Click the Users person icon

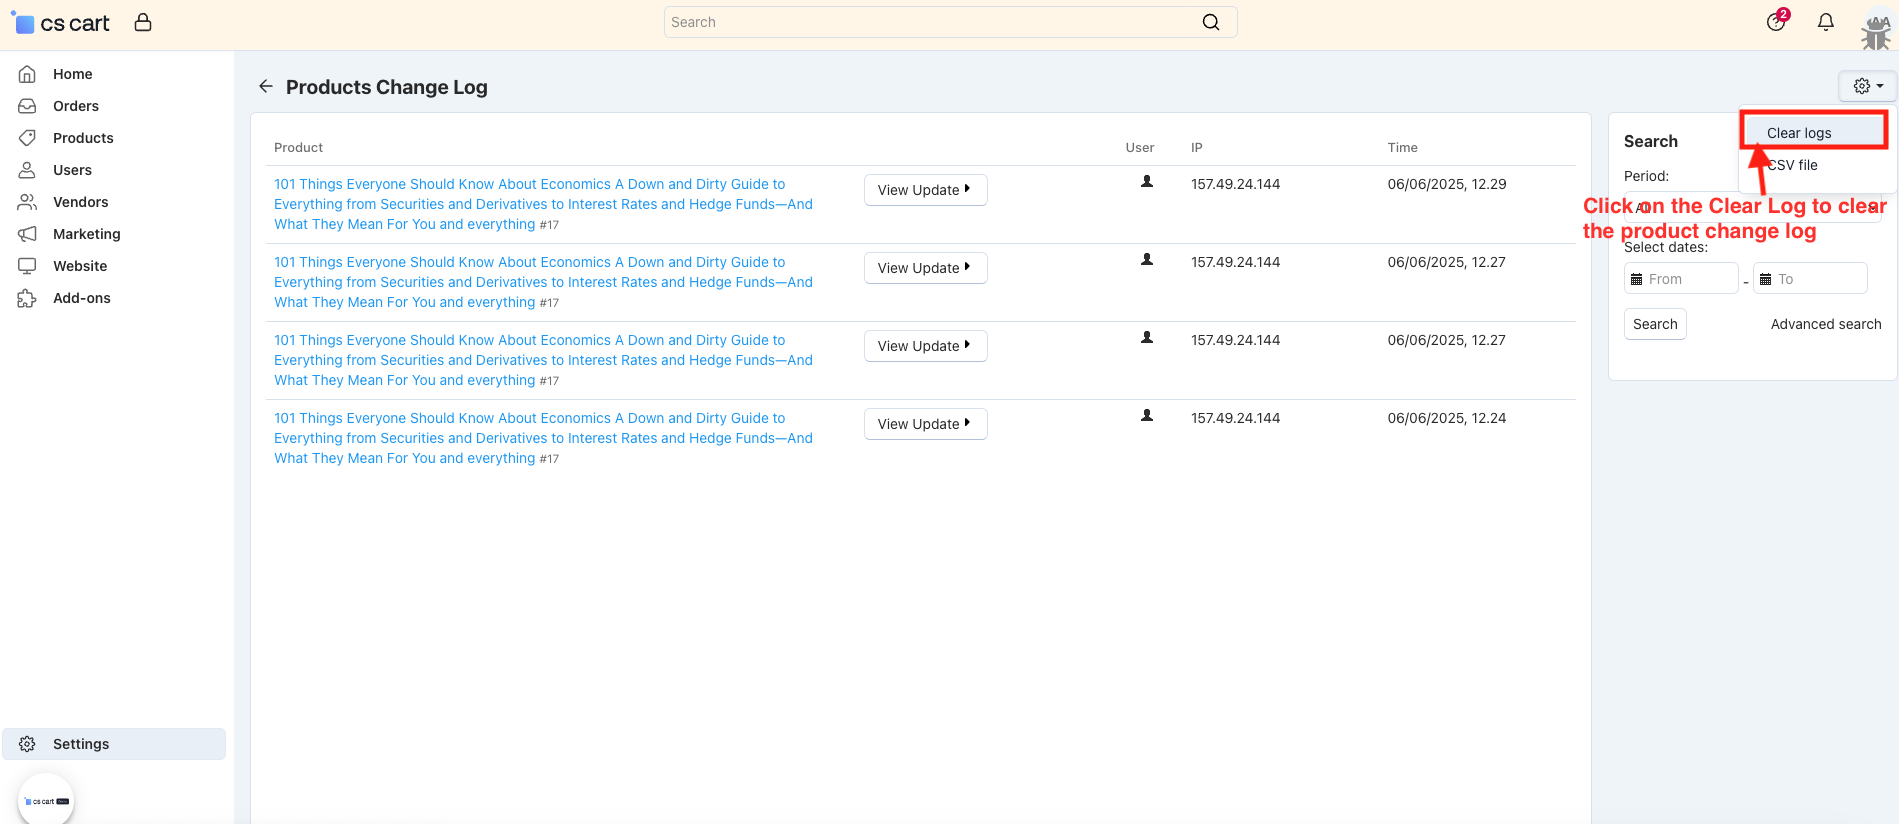pos(28,170)
